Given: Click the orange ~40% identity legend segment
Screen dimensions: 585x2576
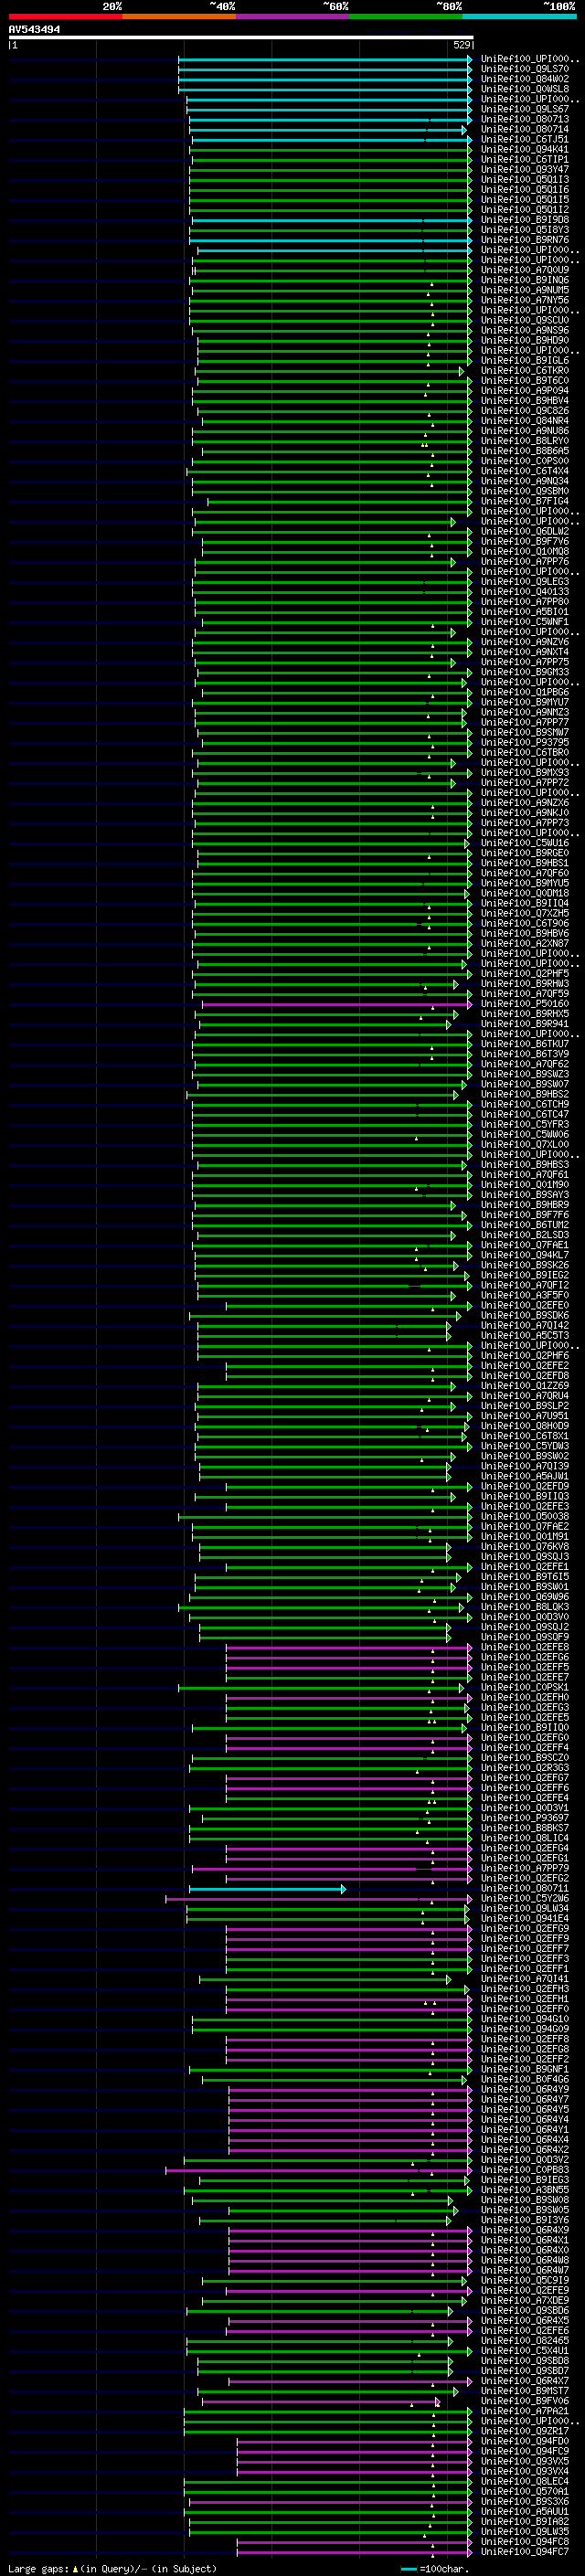Looking at the screenshot, I should (x=179, y=16).
